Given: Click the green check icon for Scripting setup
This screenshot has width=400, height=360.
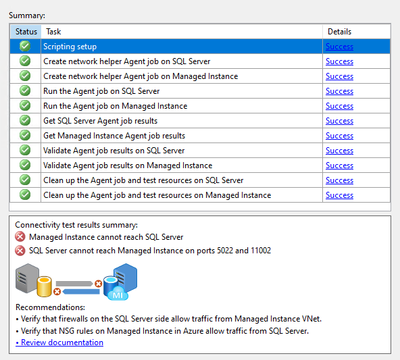Looking at the screenshot, I should [25, 46].
